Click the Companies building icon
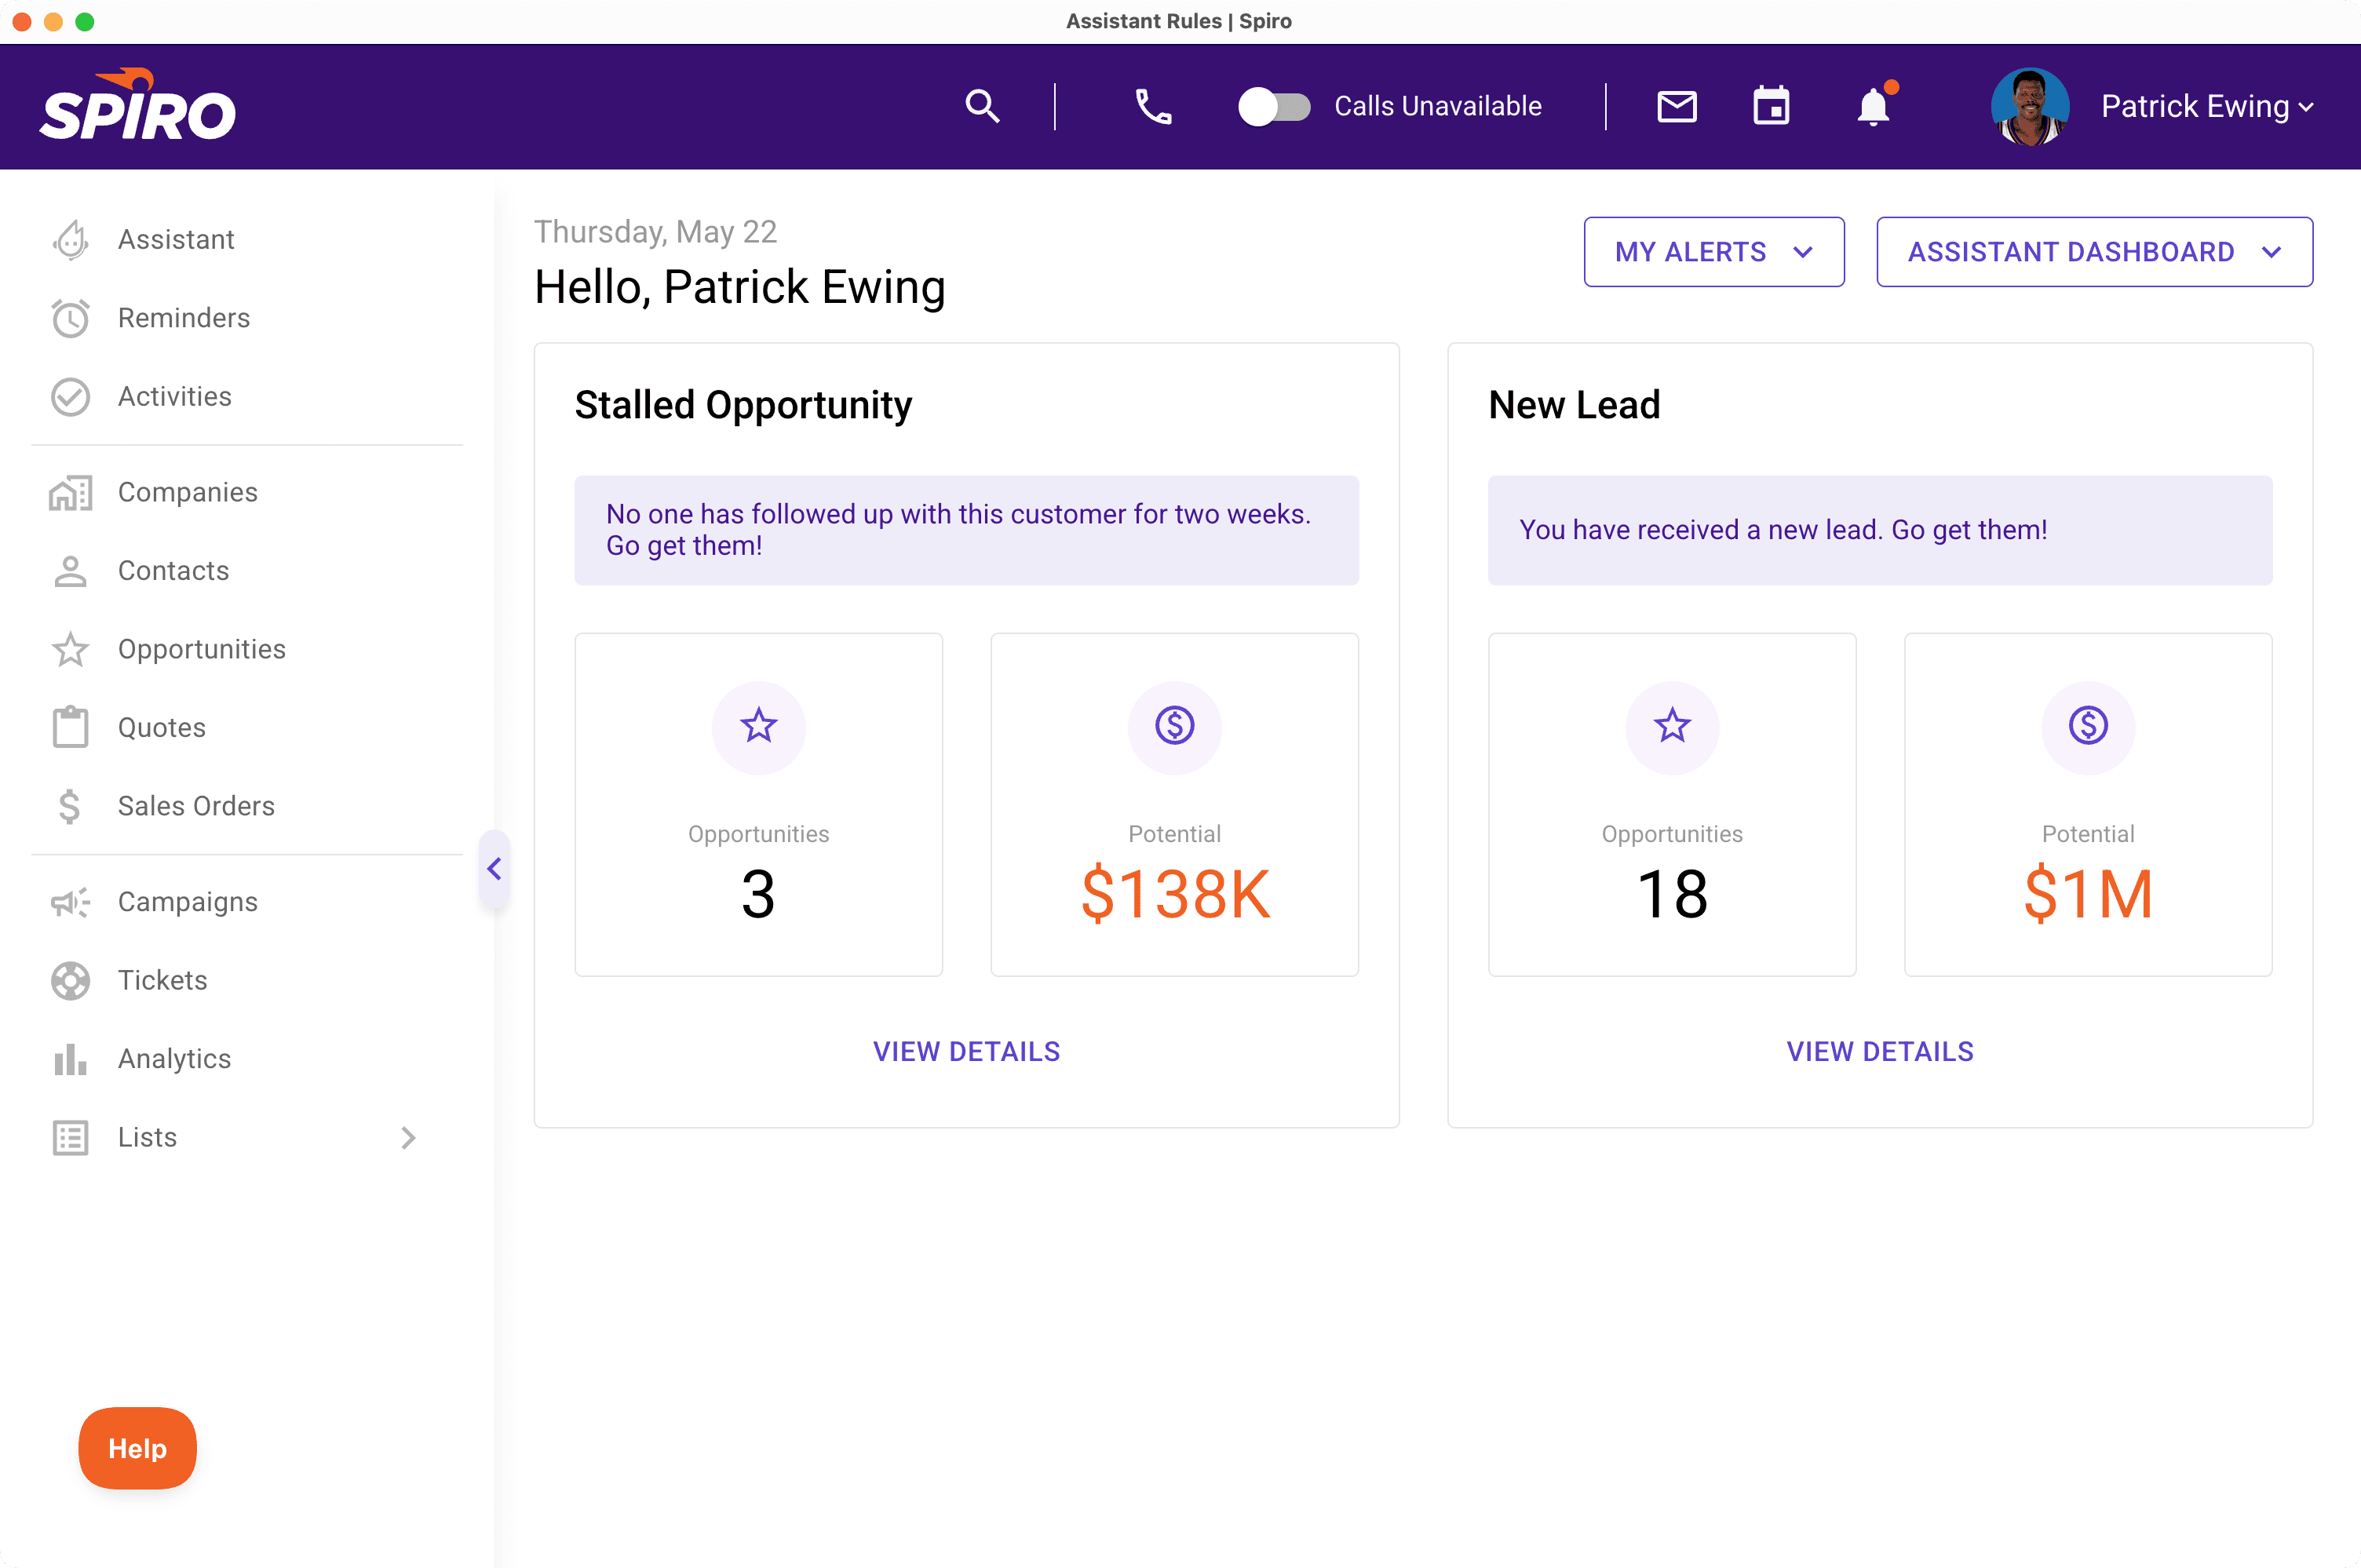 click(x=71, y=493)
